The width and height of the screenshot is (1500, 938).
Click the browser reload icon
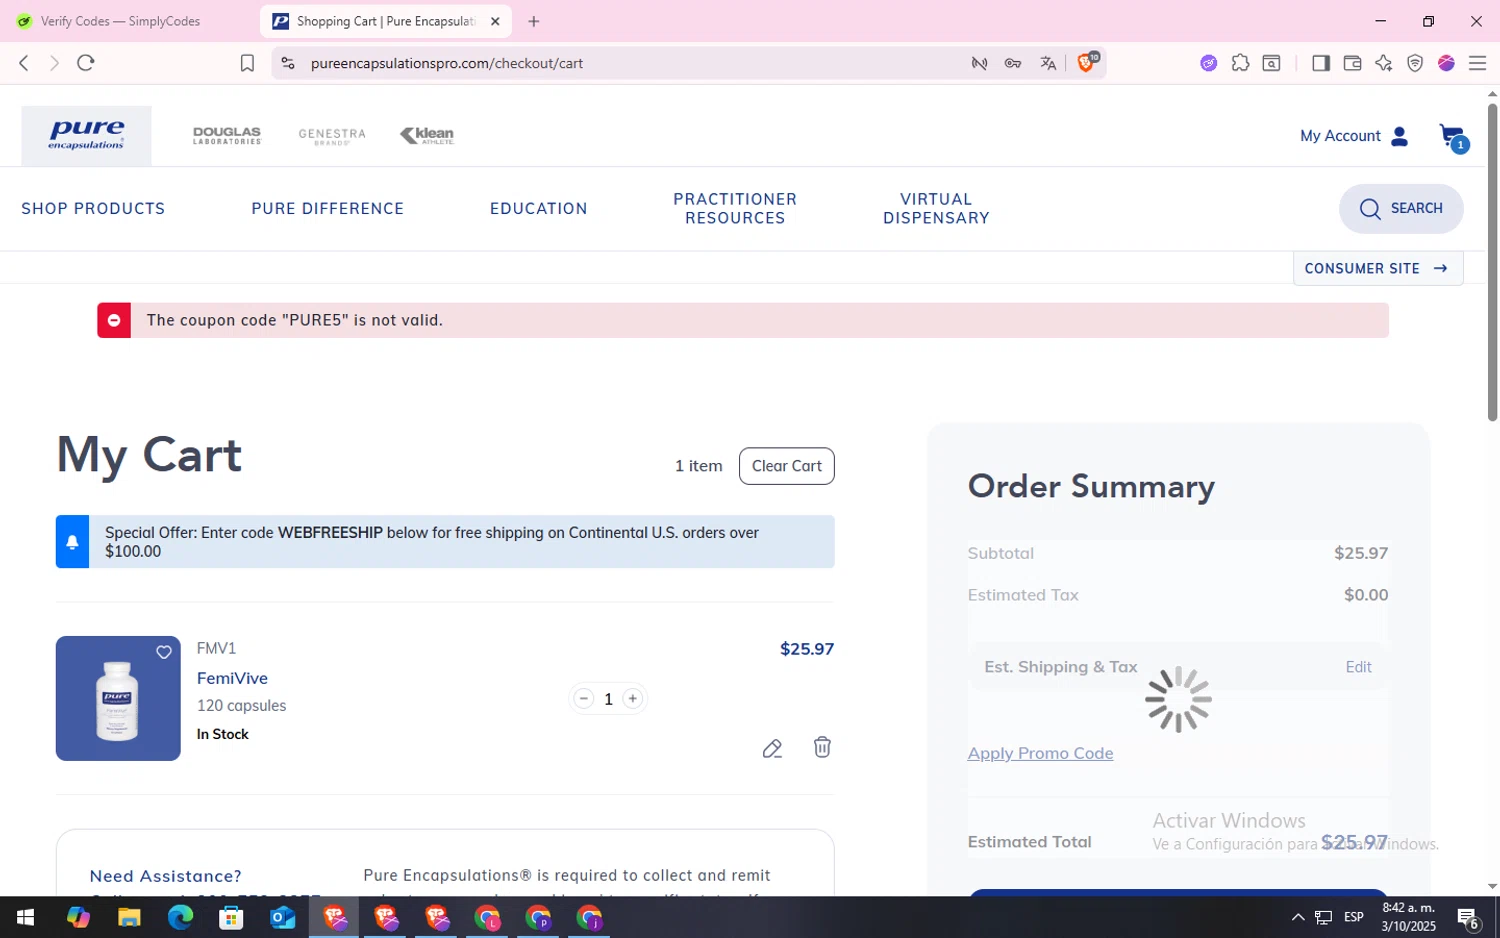86,63
